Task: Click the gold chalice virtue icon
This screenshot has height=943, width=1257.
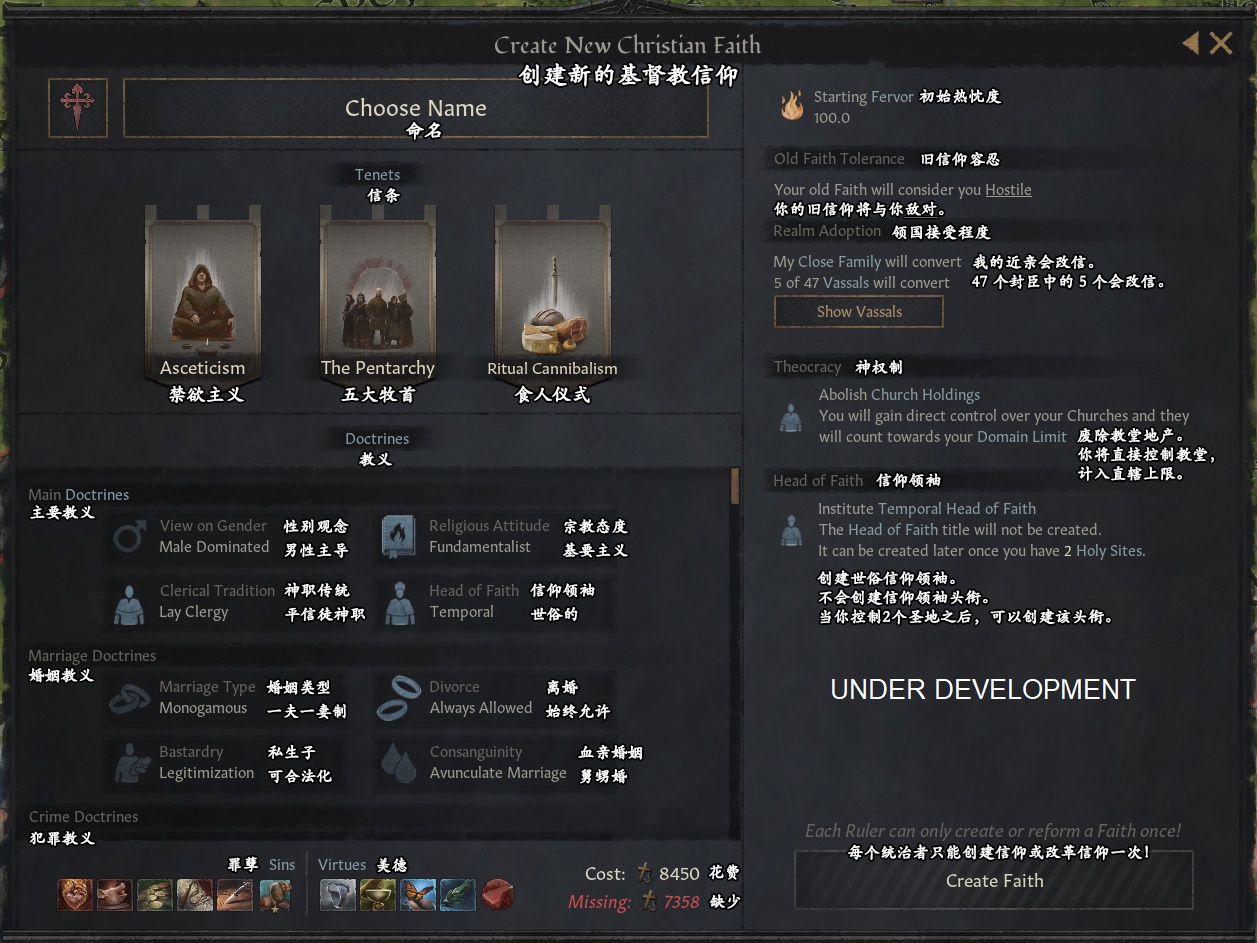Action: 378,894
